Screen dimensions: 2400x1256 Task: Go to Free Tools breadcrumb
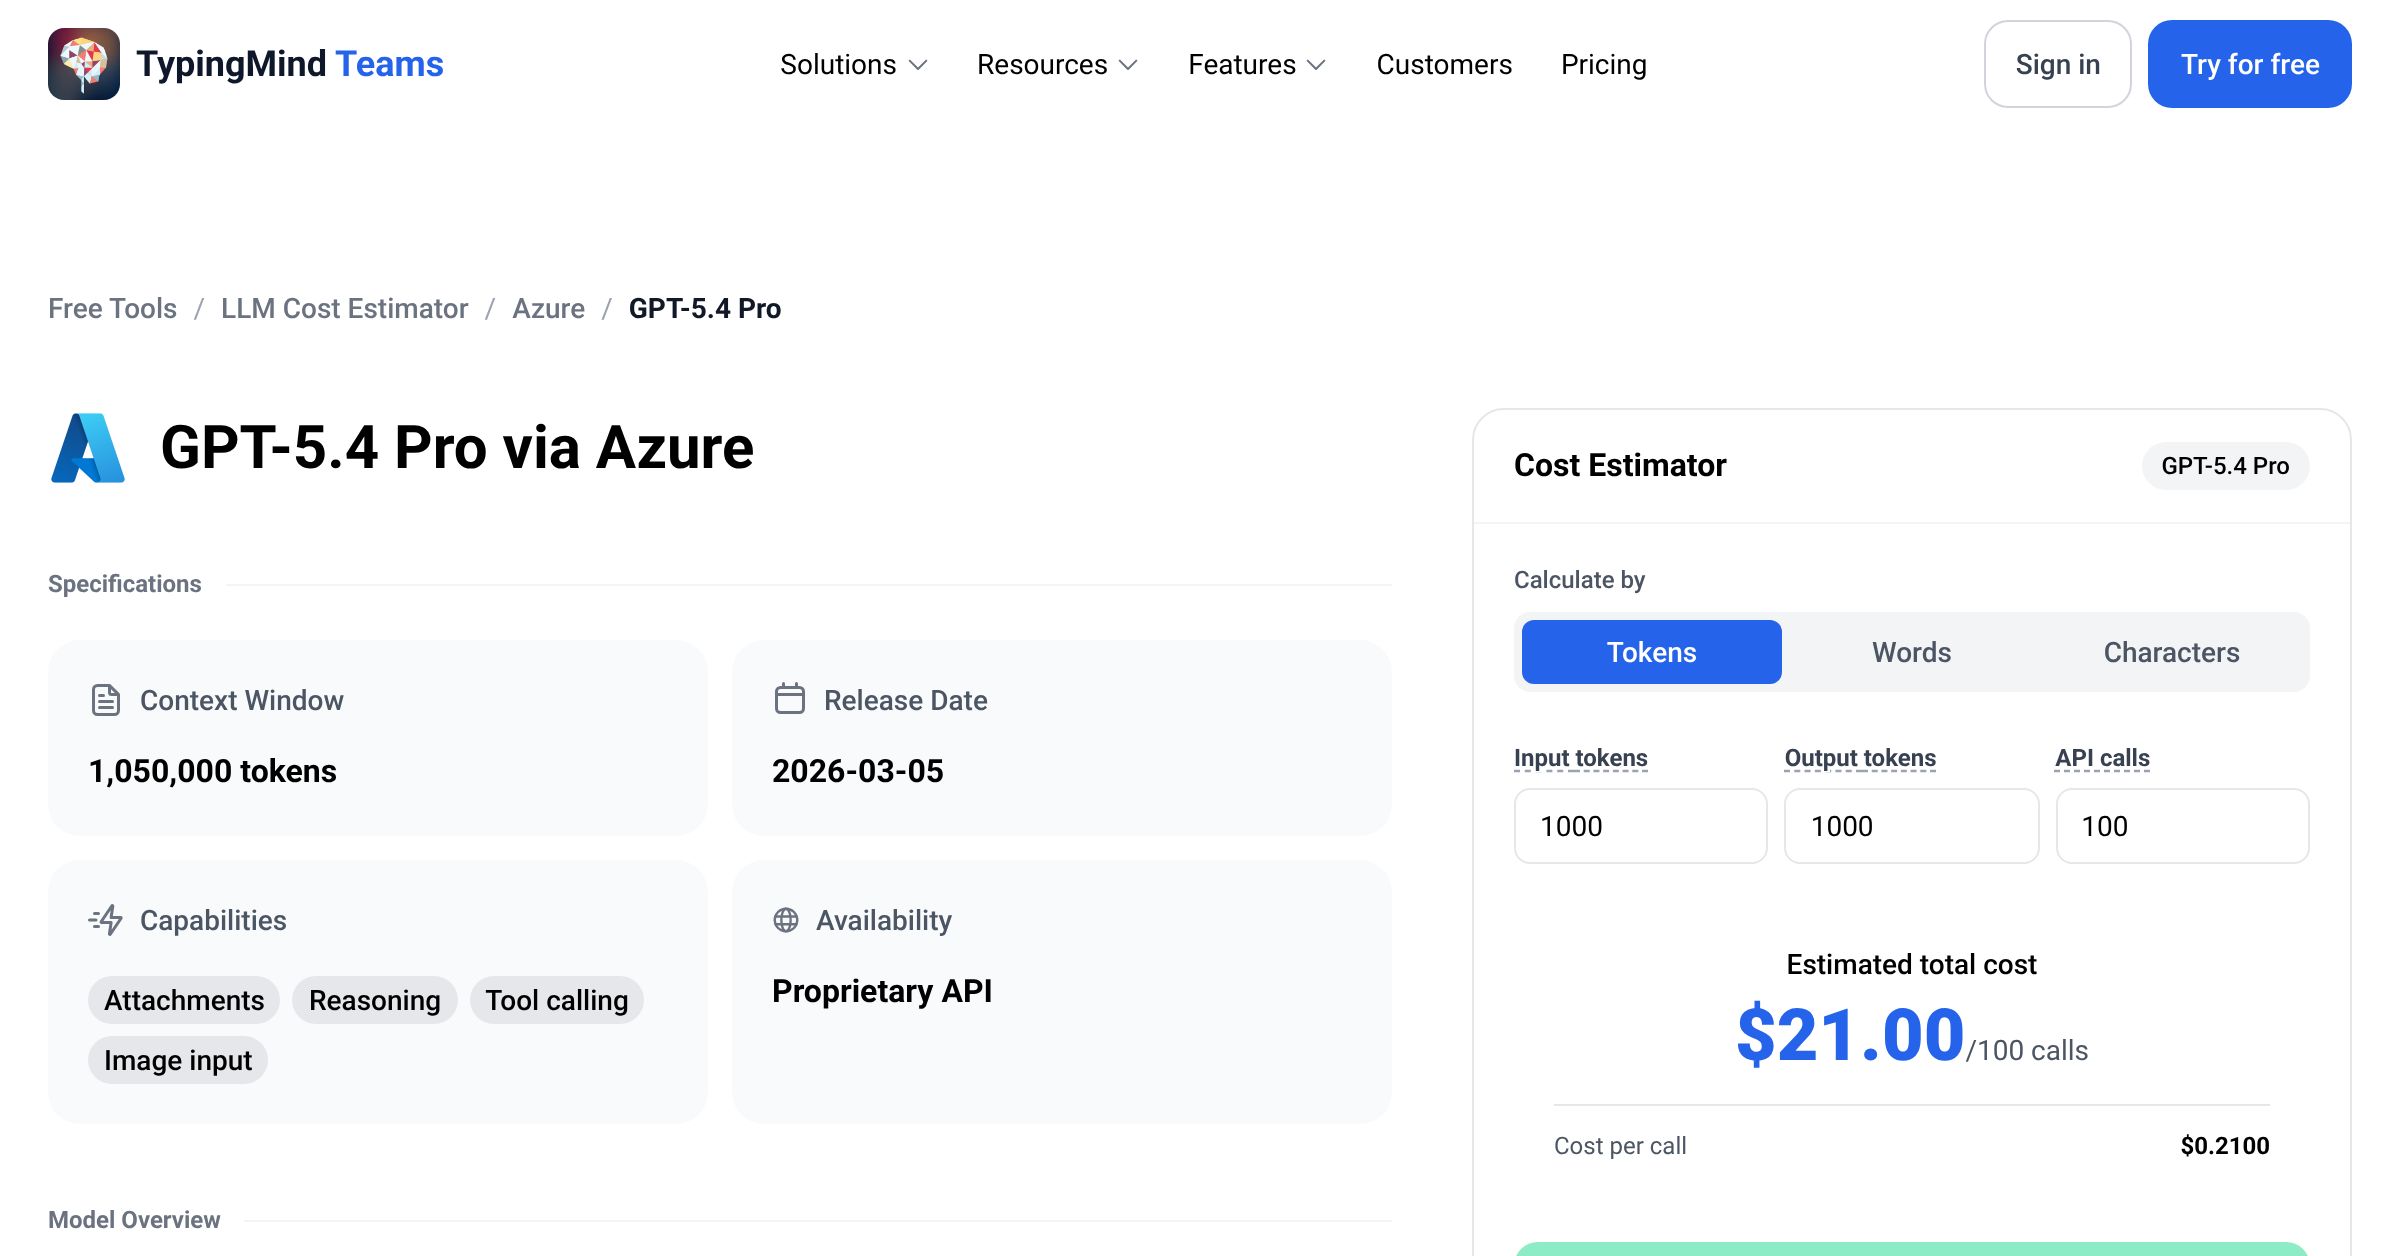click(112, 308)
